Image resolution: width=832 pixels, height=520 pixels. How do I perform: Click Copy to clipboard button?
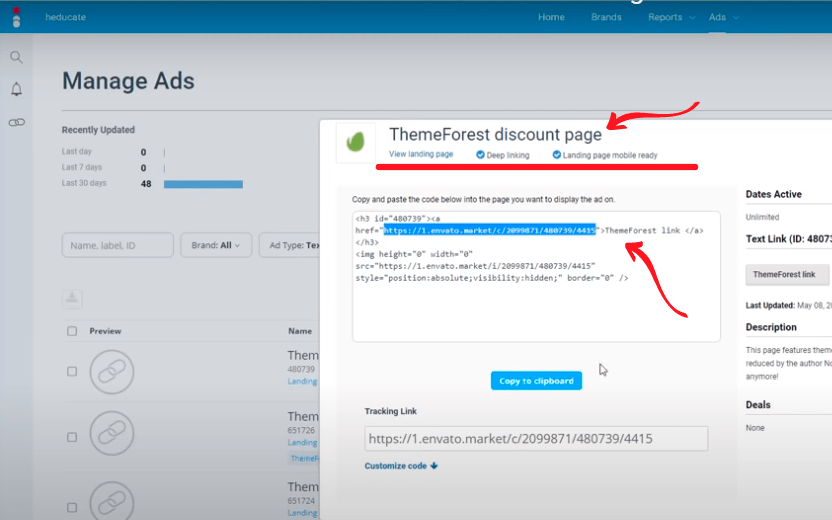pyautogui.click(x=536, y=380)
